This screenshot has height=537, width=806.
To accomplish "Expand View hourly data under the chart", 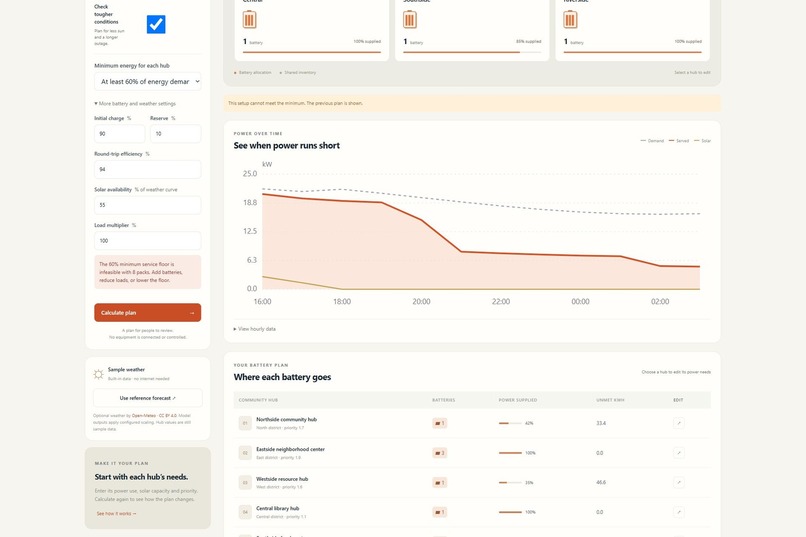I will click(255, 329).
